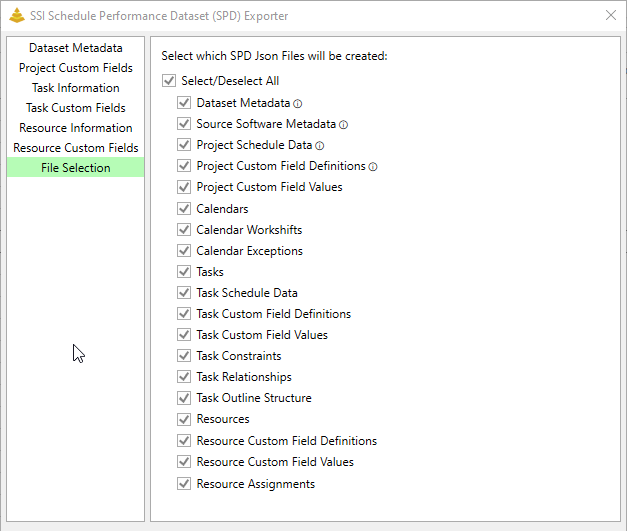The width and height of the screenshot is (627, 531).
Task: Click info icon beside Project Schedule Data
Action: 319,146
